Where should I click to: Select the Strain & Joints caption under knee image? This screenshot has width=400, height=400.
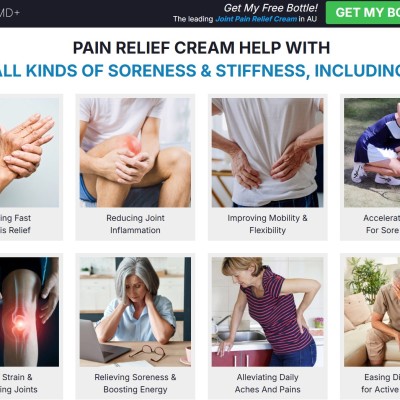(17, 383)
